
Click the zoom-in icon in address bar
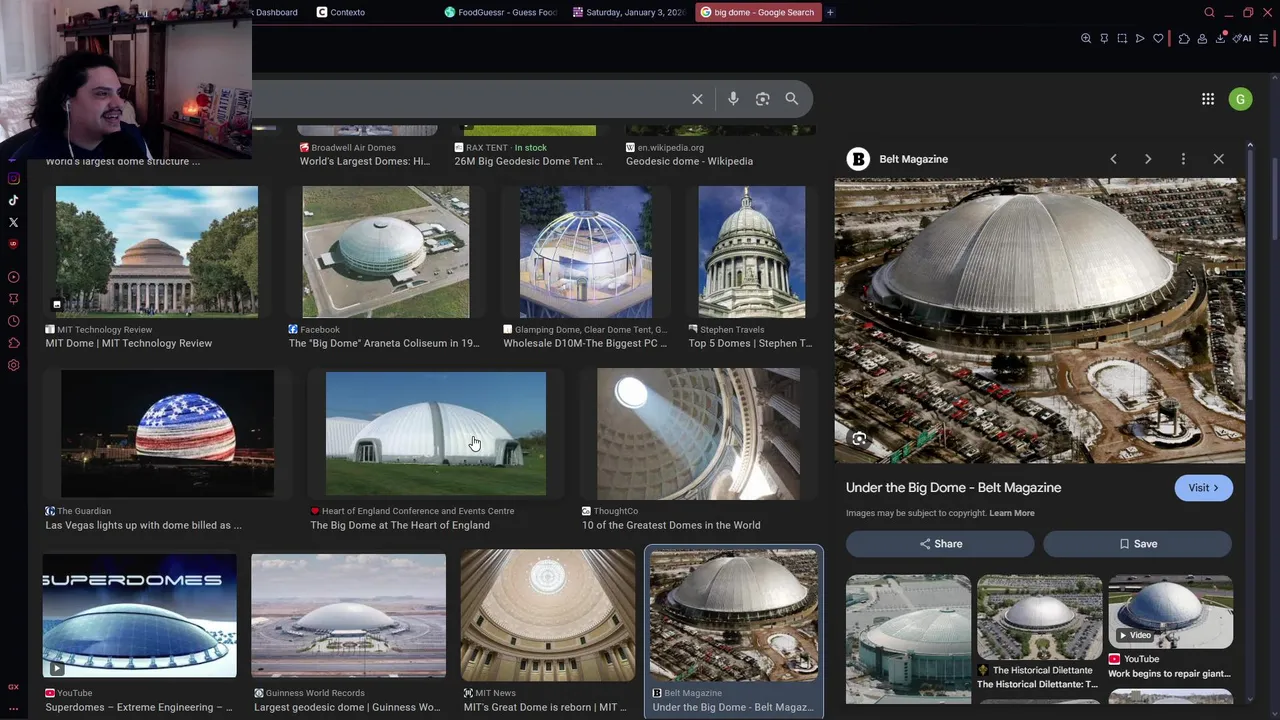(1086, 39)
